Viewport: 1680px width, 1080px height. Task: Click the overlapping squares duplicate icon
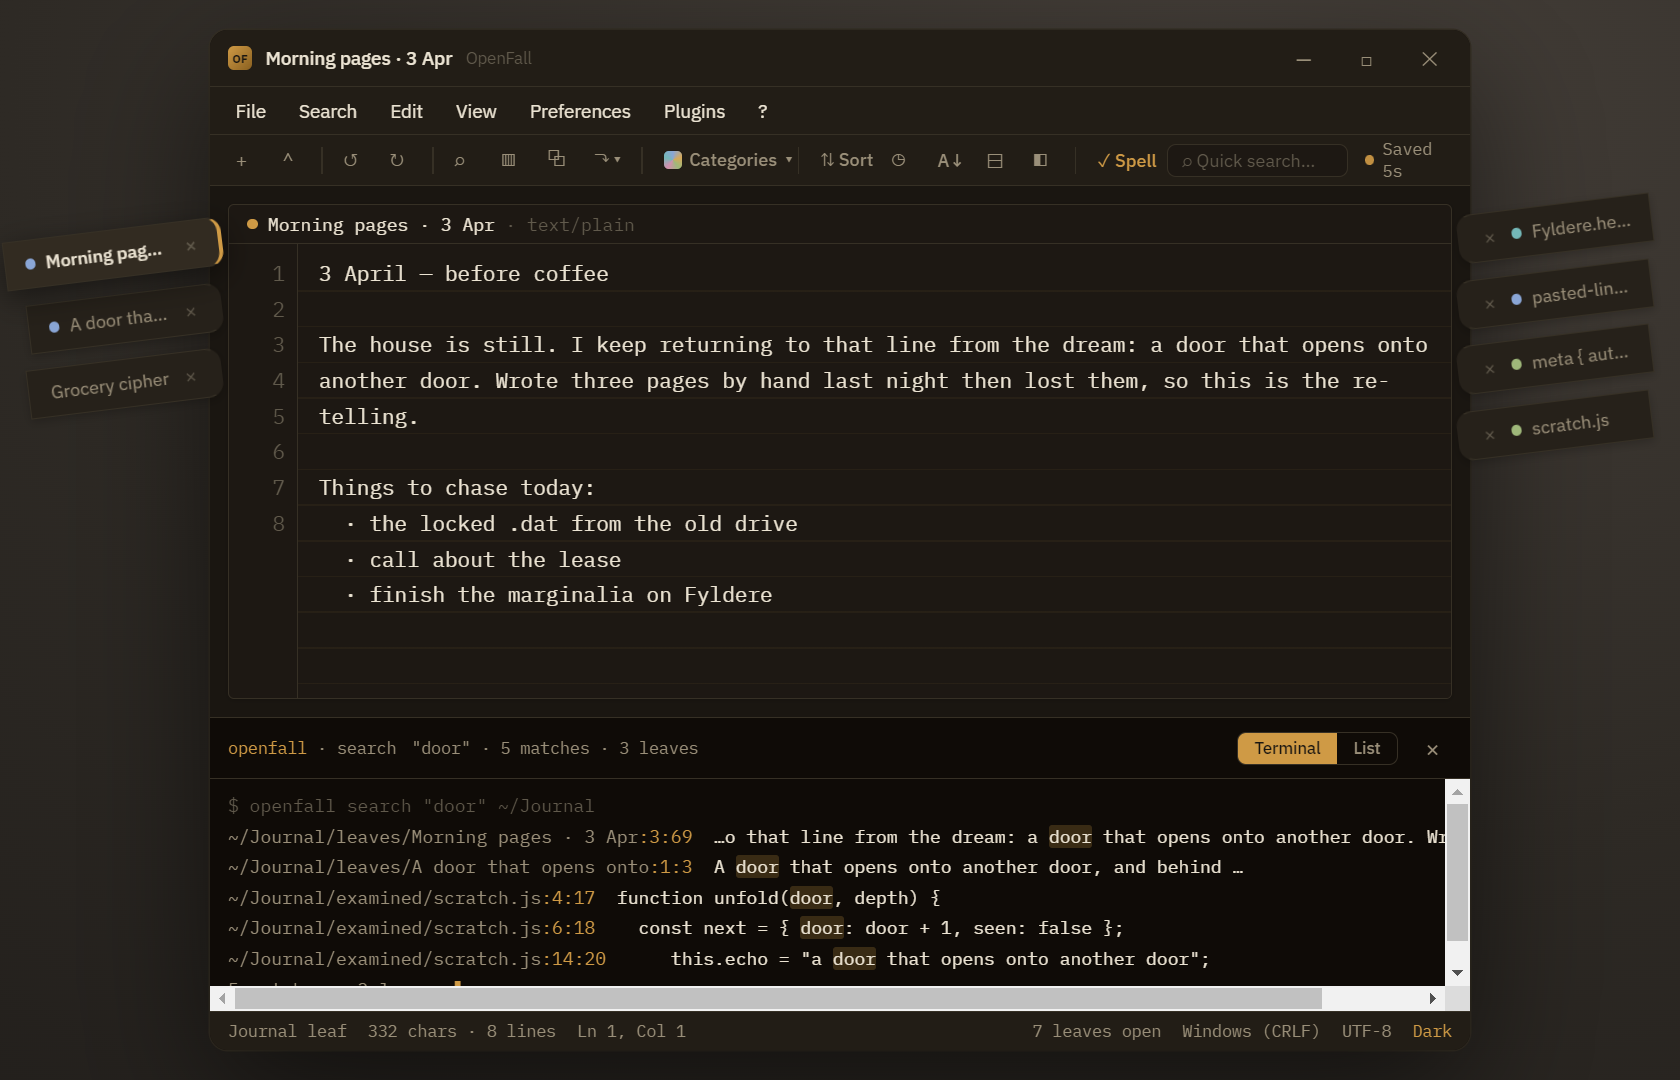coord(556,159)
